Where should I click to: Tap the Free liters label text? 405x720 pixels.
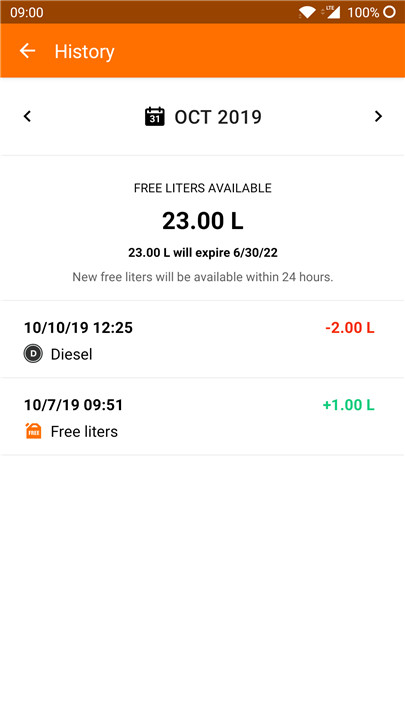[x=84, y=431]
